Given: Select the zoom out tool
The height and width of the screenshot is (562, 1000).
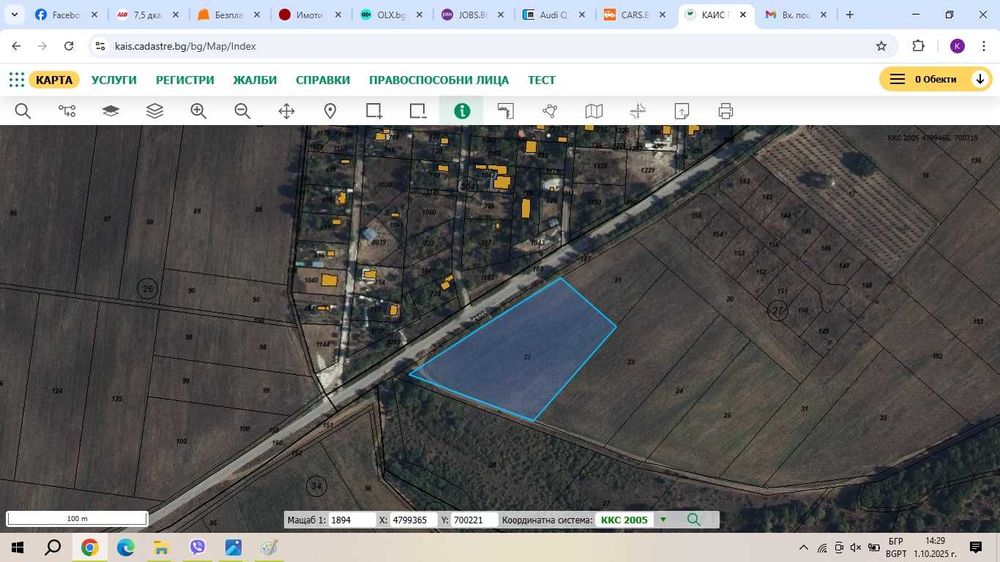Looking at the screenshot, I should point(242,111).
